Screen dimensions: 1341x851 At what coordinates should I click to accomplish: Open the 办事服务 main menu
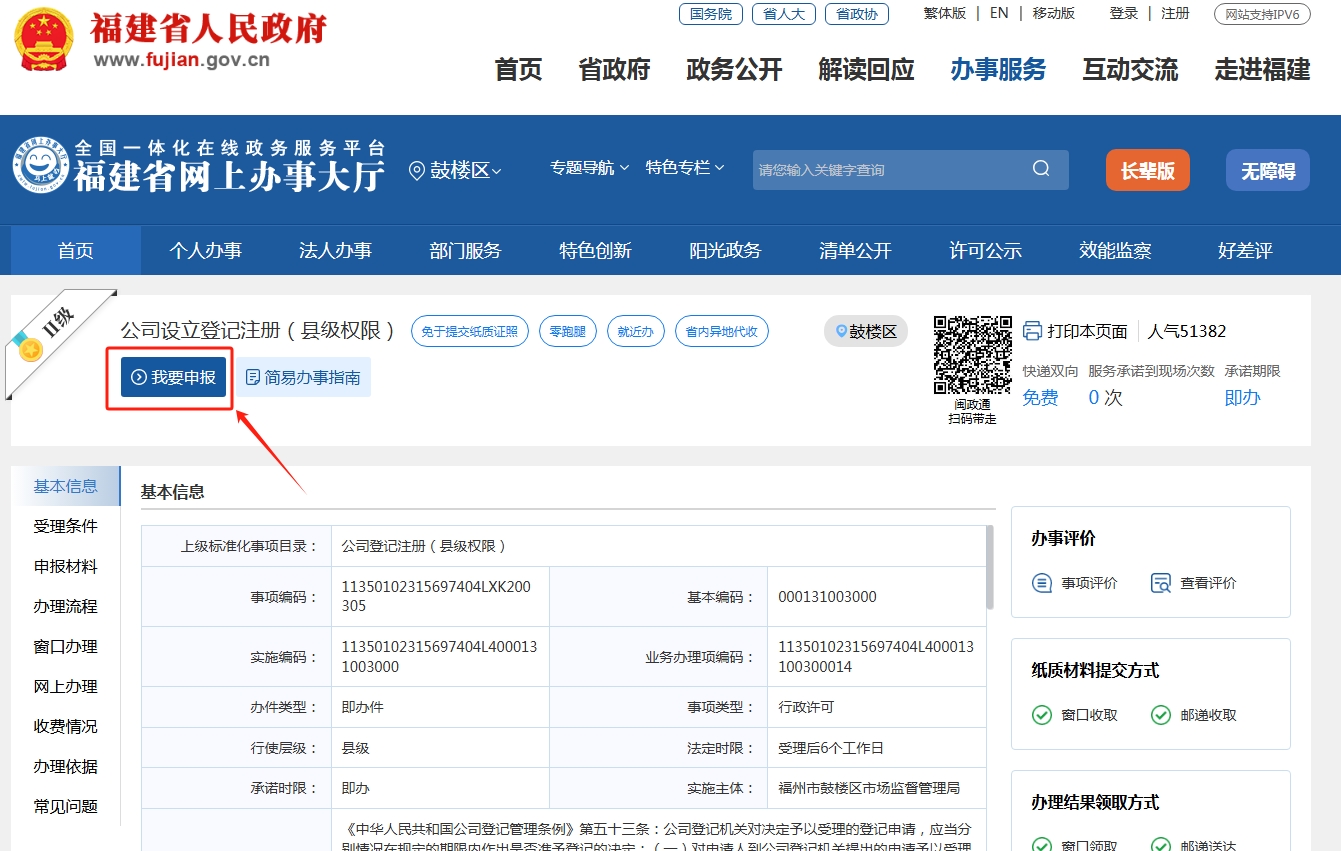click(x=997, y=69)
